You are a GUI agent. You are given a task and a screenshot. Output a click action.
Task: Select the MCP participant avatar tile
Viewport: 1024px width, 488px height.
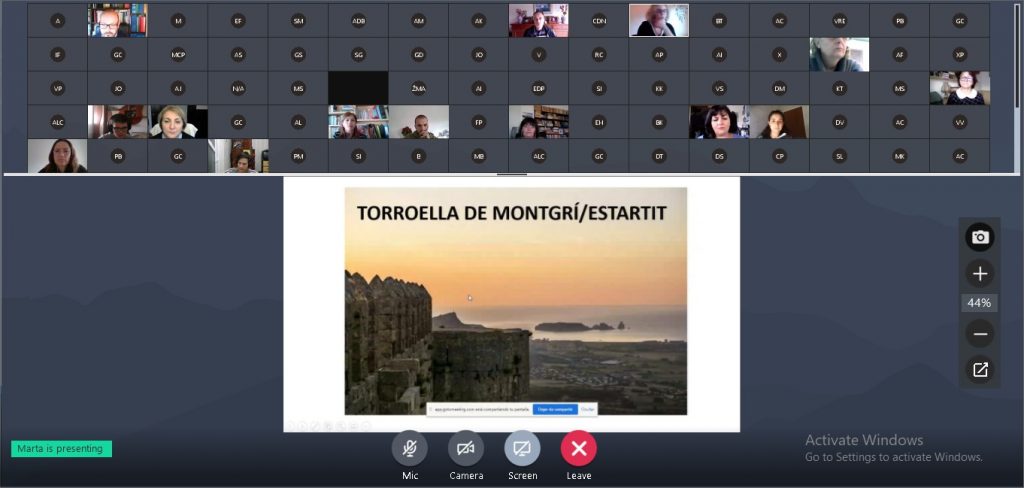[x=178, y=55]
